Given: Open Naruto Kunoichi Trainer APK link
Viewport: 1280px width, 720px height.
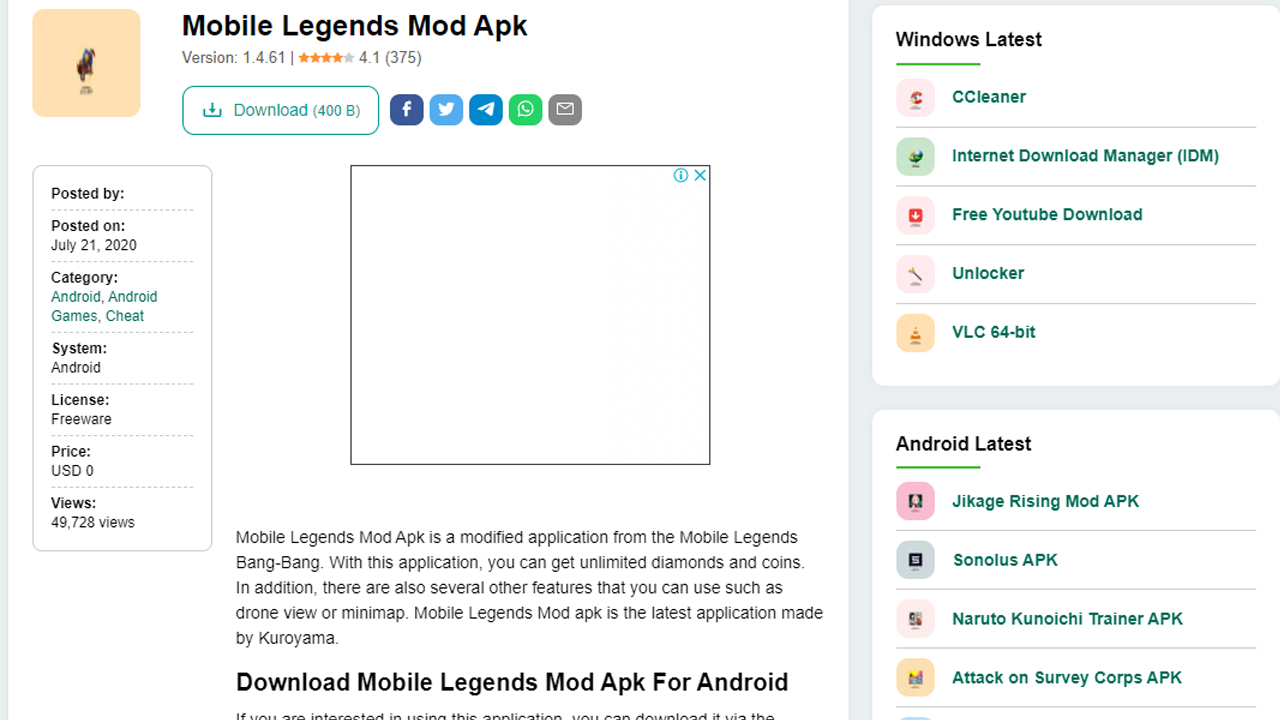Looking at the screenshot, I should click(x=1067, y=619).
